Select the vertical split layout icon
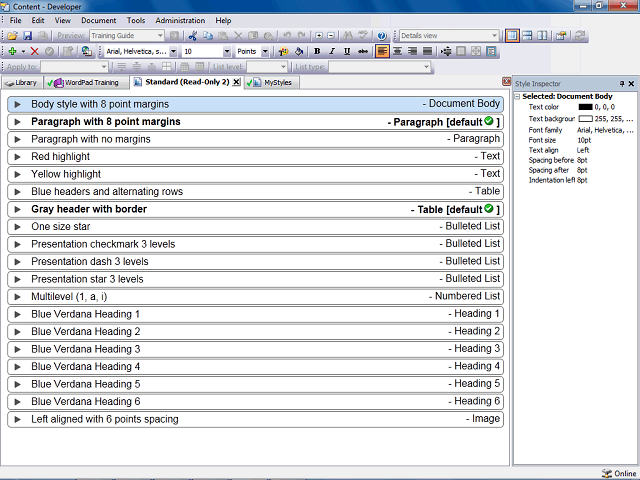The width and height of the screenshot is (640, 480). click(x=542, y=36)
